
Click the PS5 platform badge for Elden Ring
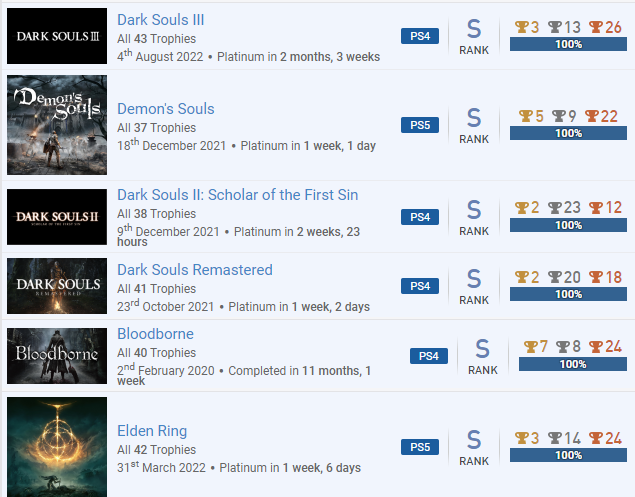click(420, 447)
